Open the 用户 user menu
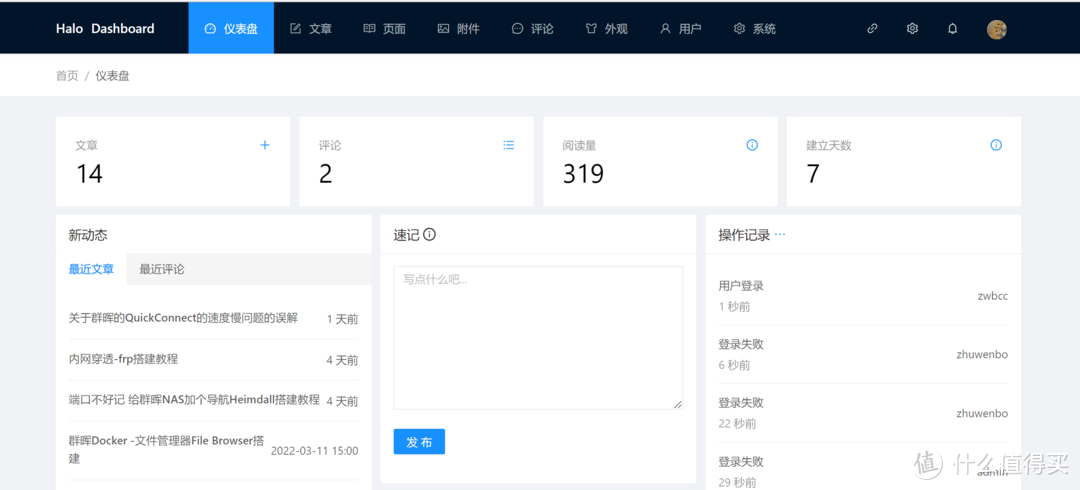 pyautogui.click(x=681, y=28)
